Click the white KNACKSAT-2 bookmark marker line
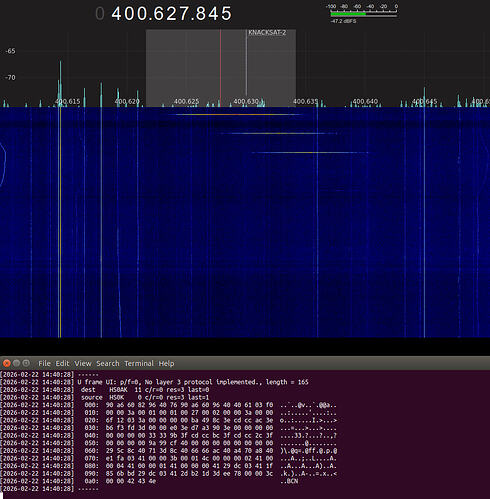The image size is (490, 499). (246, 63)
